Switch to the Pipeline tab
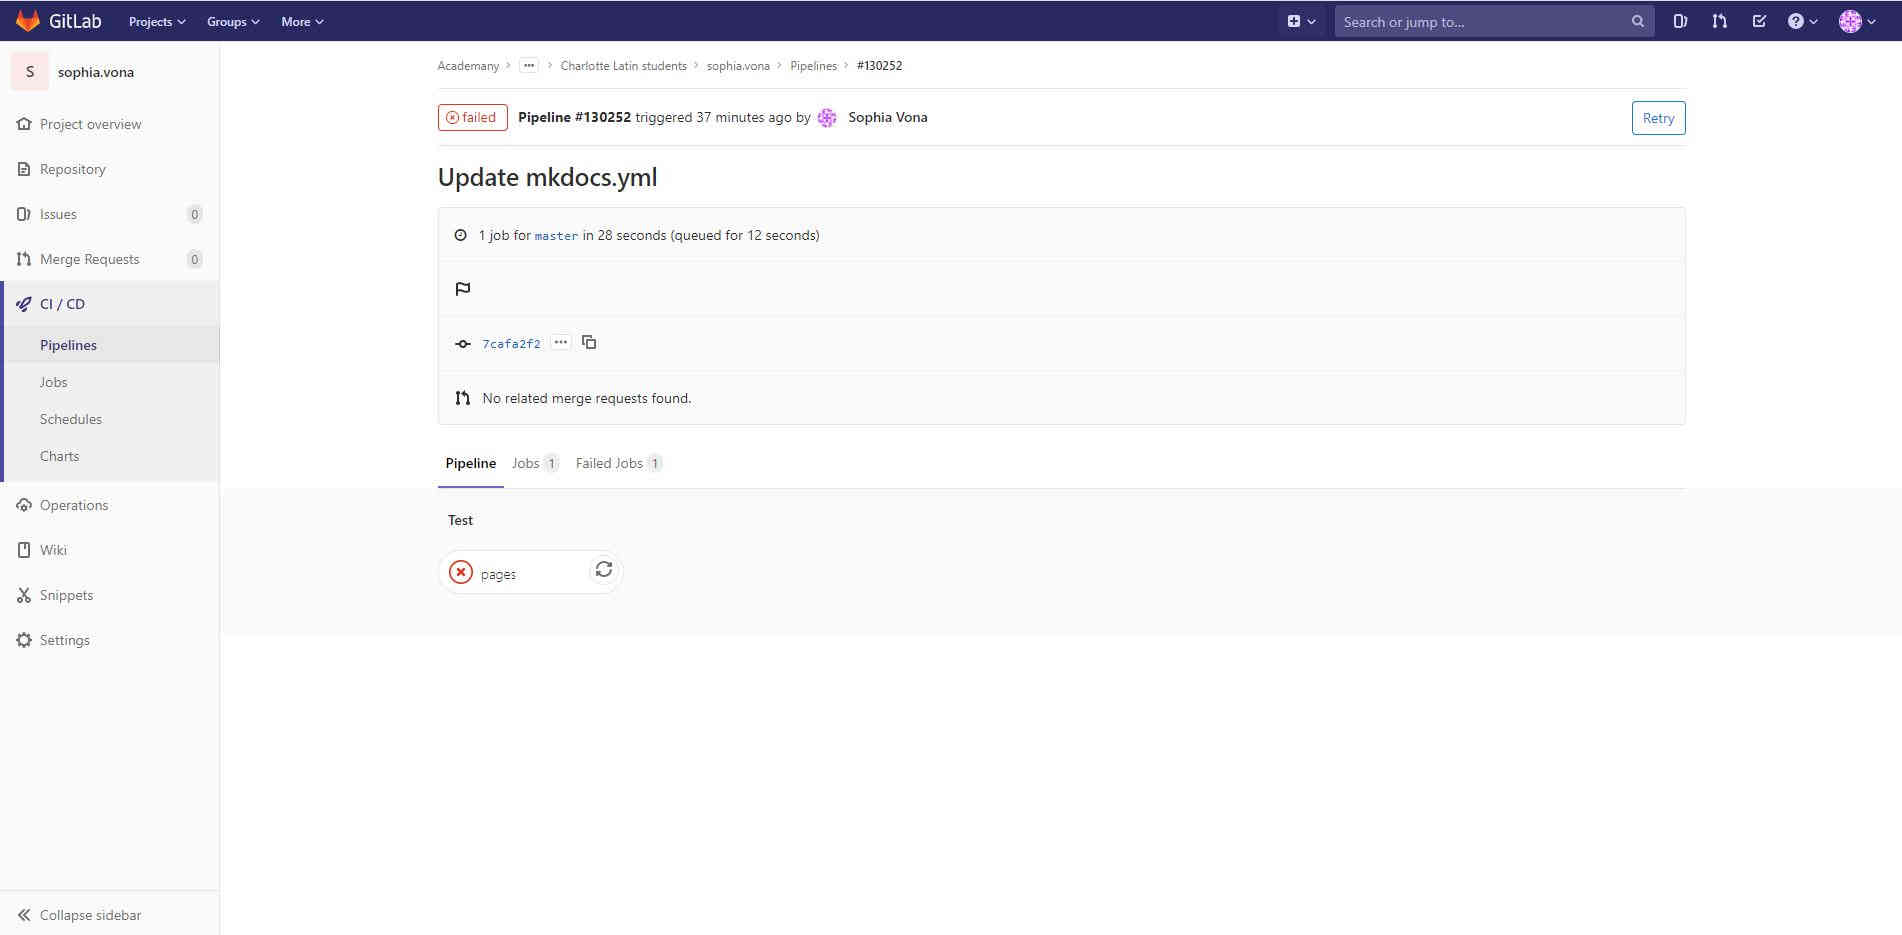1902x935 pixels. (471, 464)
